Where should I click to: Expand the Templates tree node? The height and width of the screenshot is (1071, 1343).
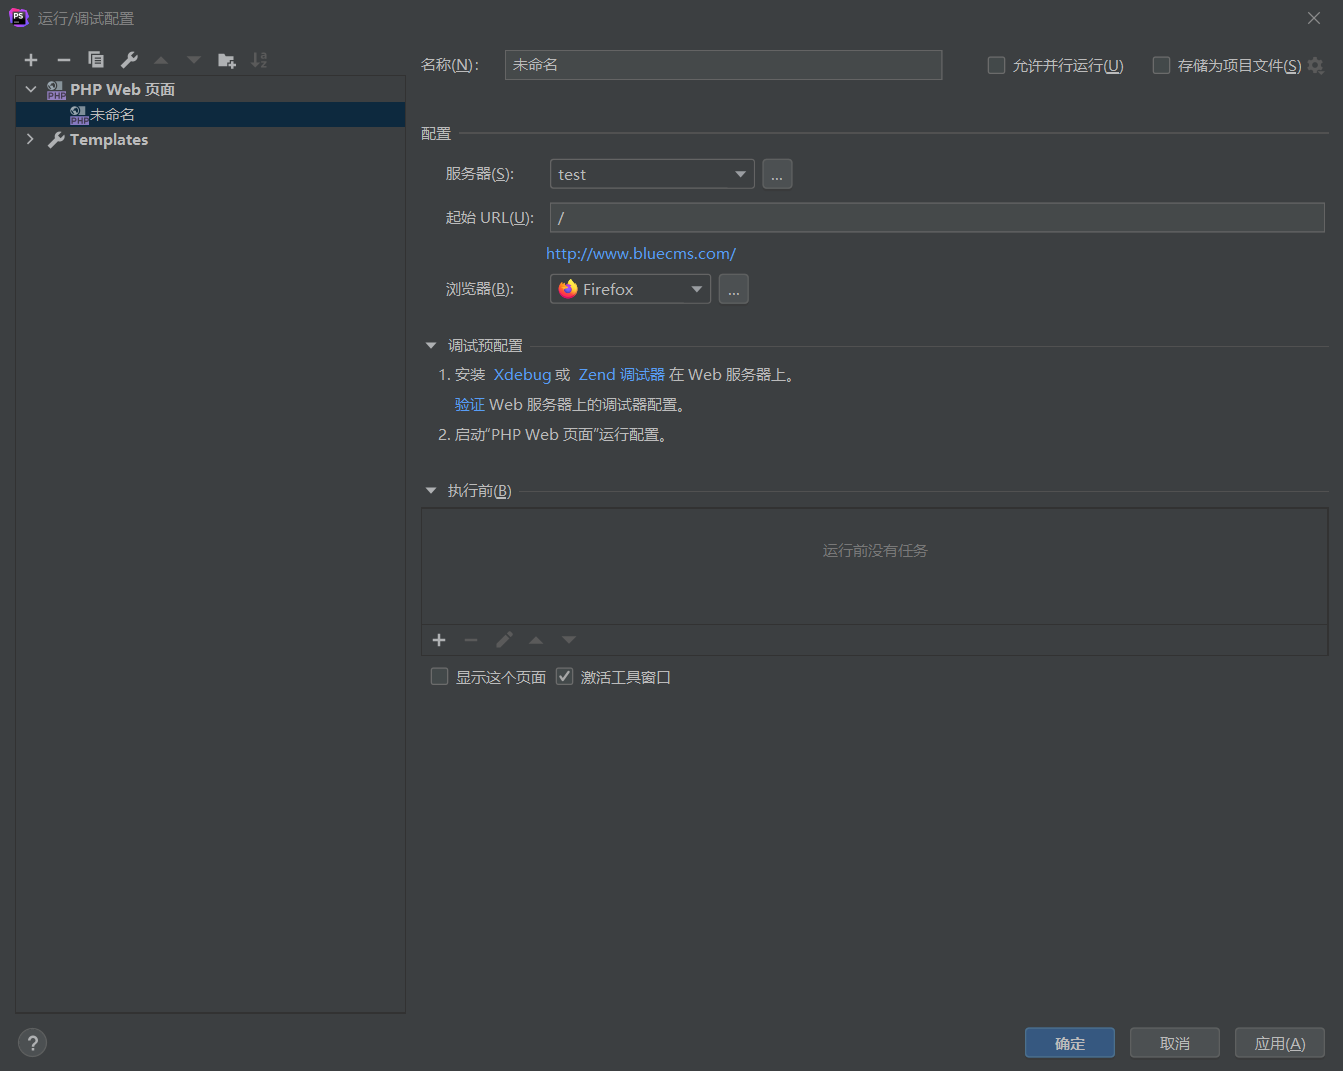31,139
